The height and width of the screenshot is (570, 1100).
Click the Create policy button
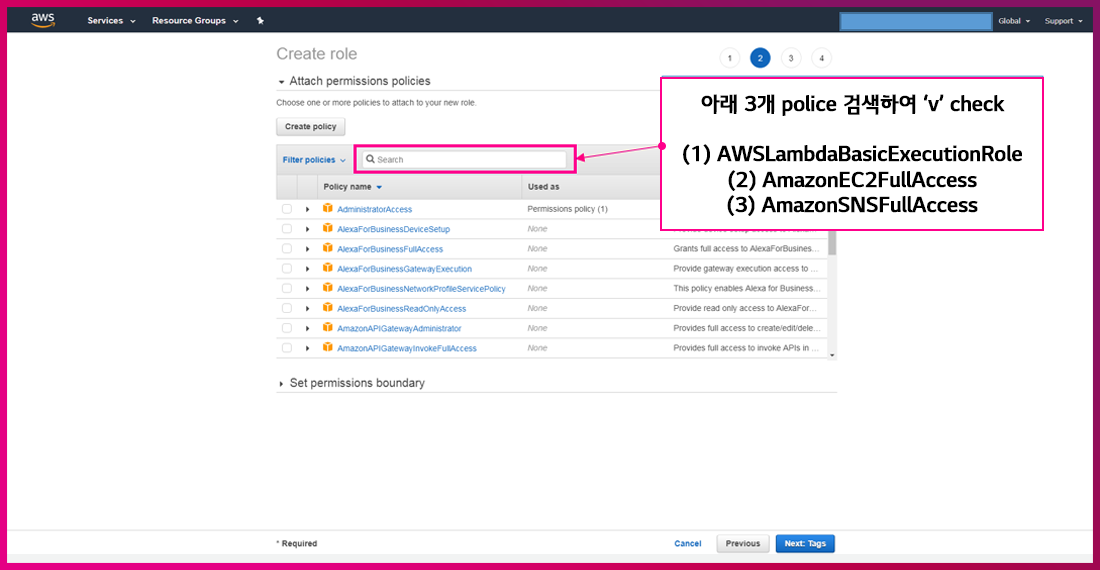311,127
